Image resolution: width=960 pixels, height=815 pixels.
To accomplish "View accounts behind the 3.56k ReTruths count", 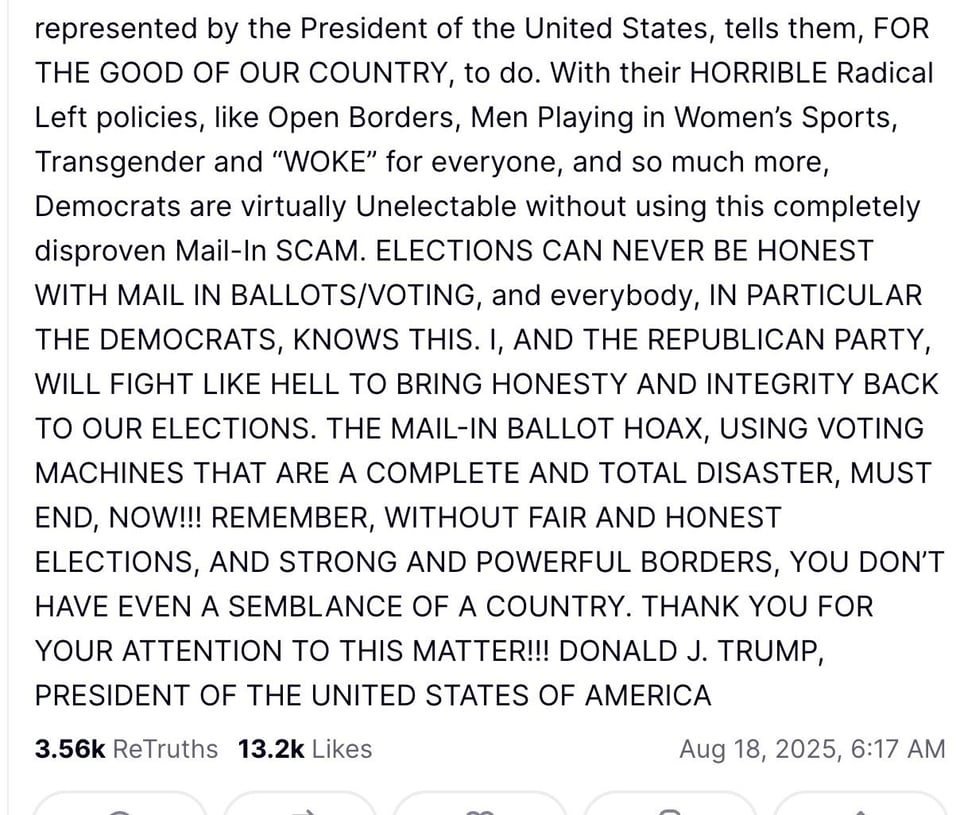I will click(x=126, y=749).
